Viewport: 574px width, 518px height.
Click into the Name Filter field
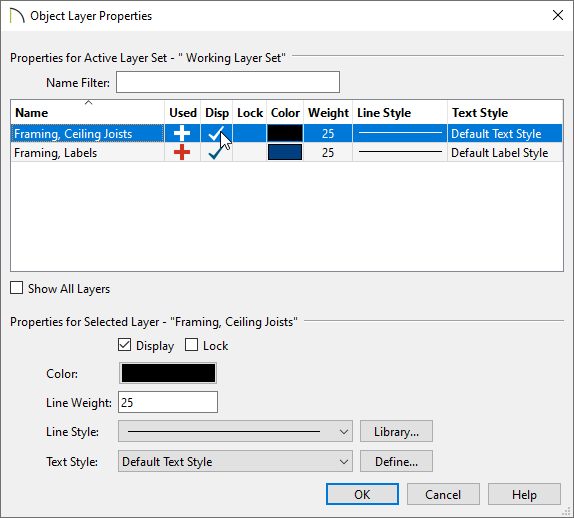point(228,82)
